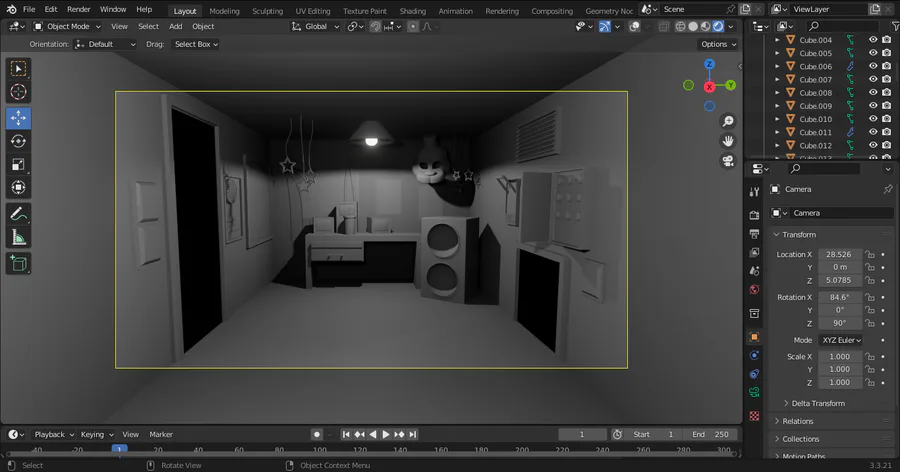Activate the Measure tool
The image size is (900, 472).
[x=18, y=238]
